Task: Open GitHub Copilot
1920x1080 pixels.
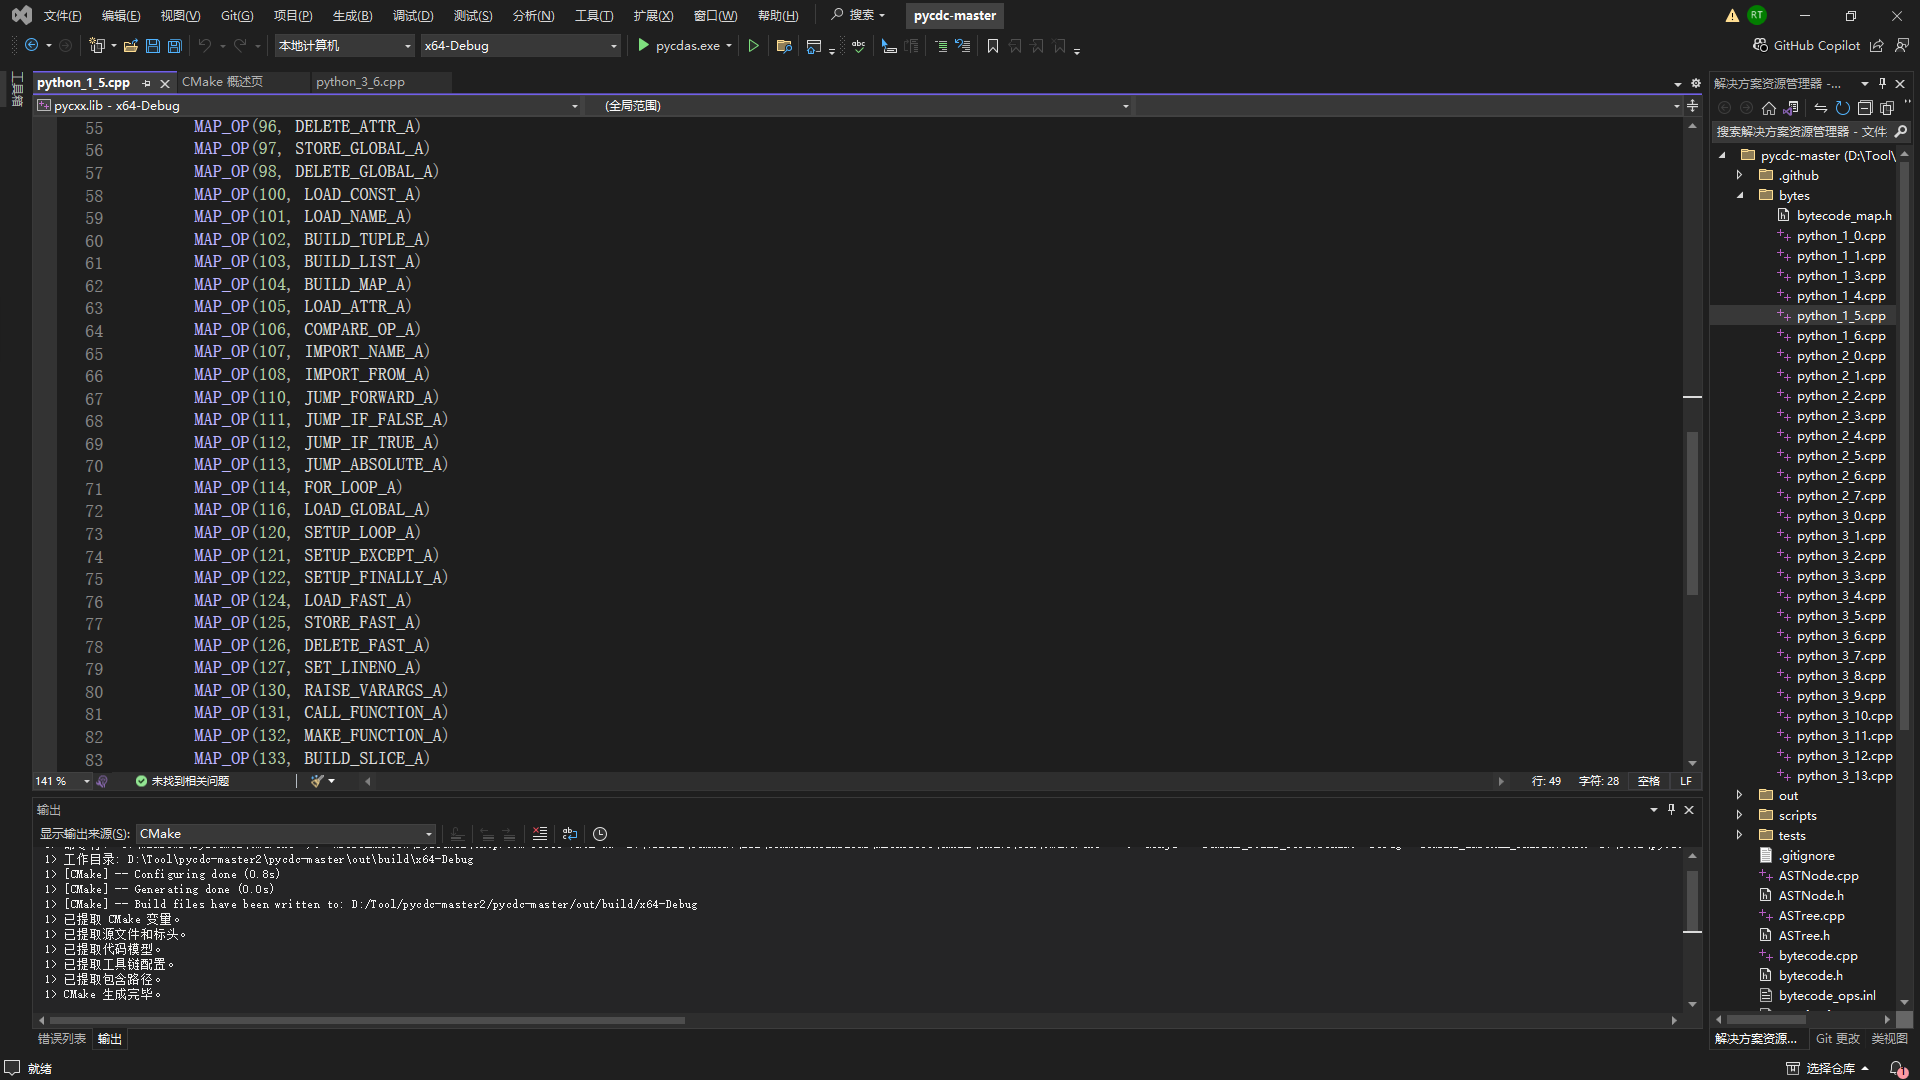Action: (1806, 46)
